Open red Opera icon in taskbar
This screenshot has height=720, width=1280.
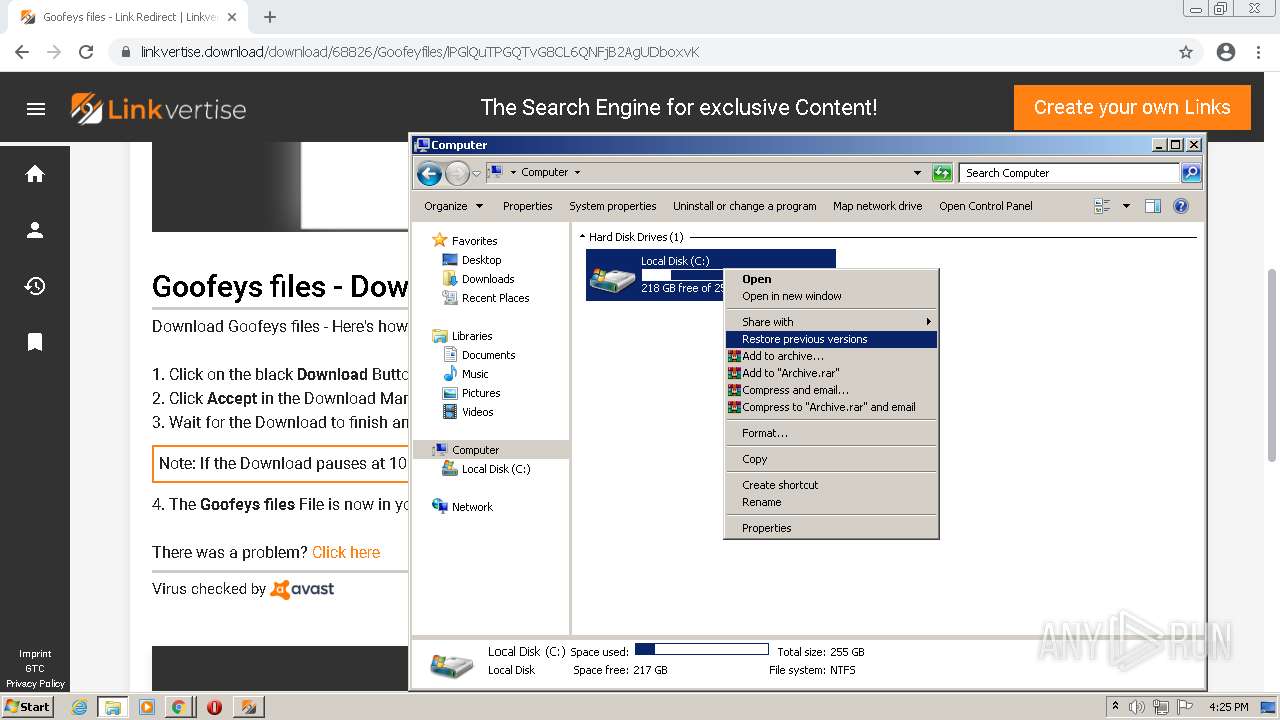[214, 707]
